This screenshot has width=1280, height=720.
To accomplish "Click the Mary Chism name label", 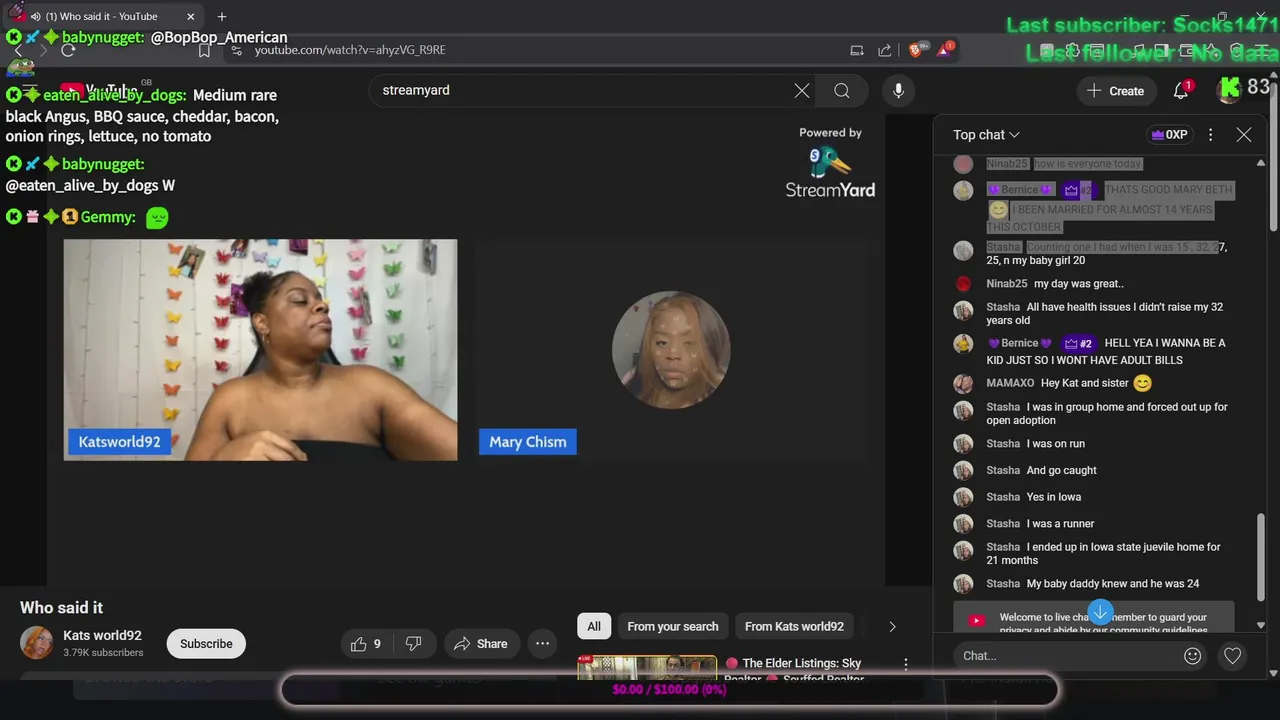I will (x=527, y=442).
